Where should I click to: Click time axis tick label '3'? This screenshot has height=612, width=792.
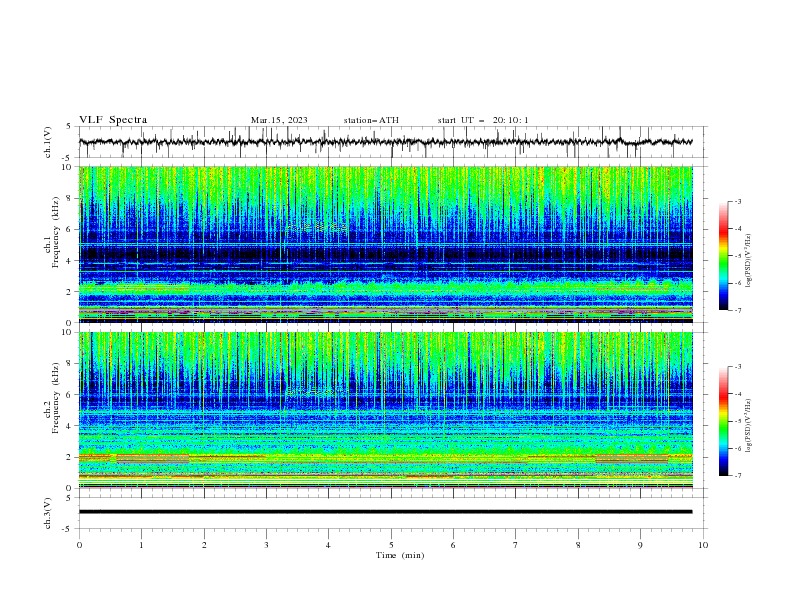click(x=266, y=545)
